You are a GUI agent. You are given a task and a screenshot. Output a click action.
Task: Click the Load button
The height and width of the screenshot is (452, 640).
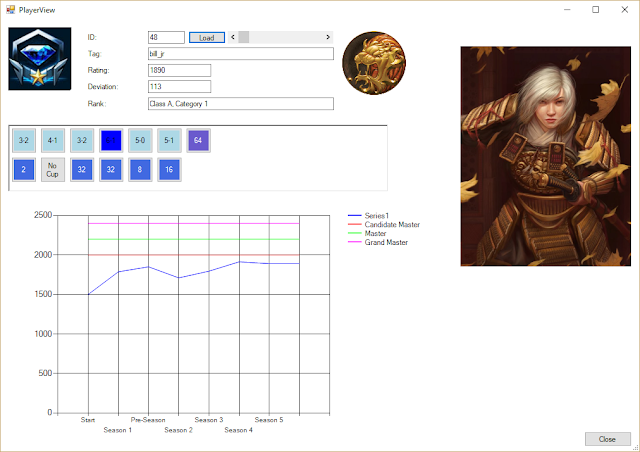(x=207, y=38)
